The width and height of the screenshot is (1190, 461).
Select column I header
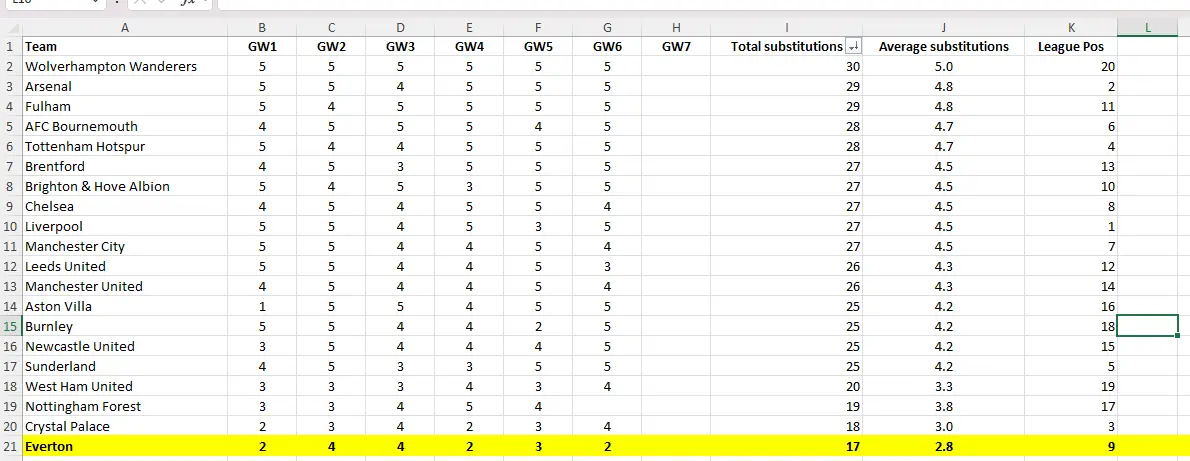click(x=787, y=28)
